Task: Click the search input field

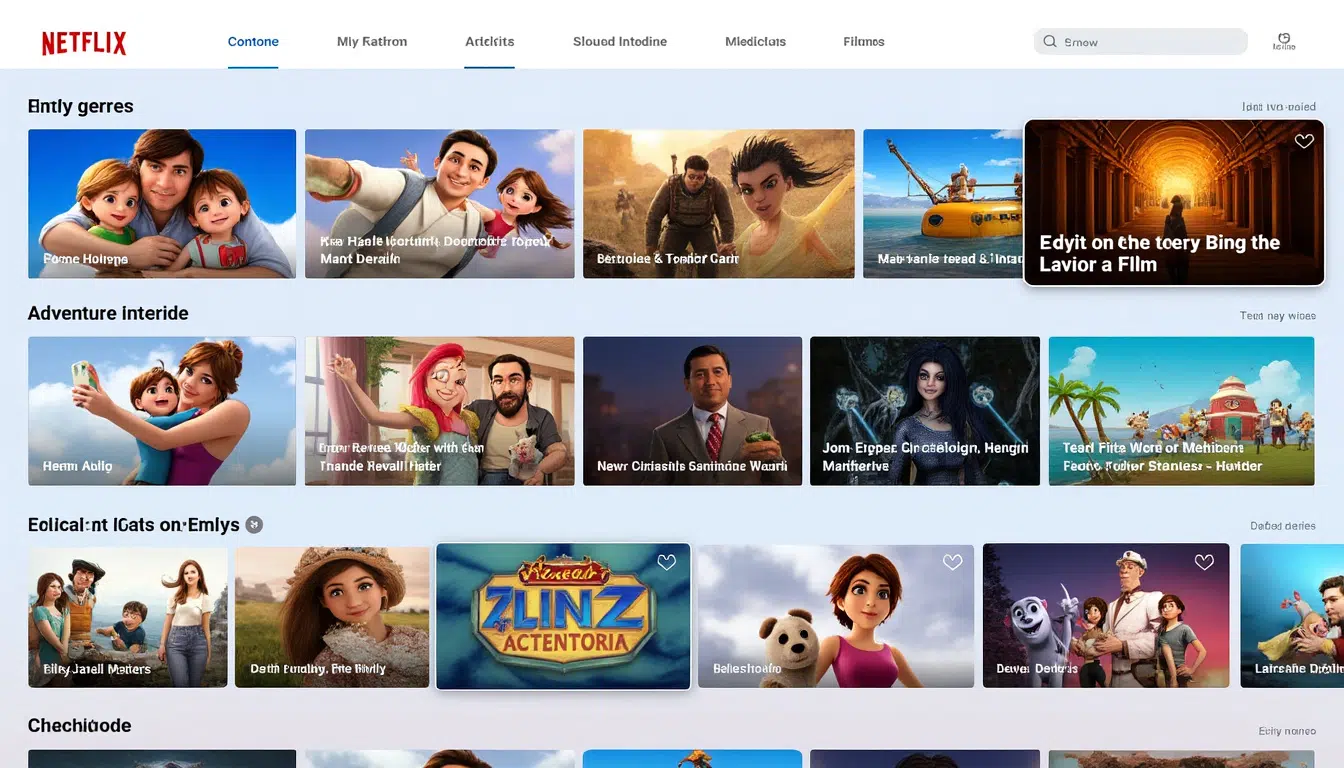Action: [x=1140, y=41]
